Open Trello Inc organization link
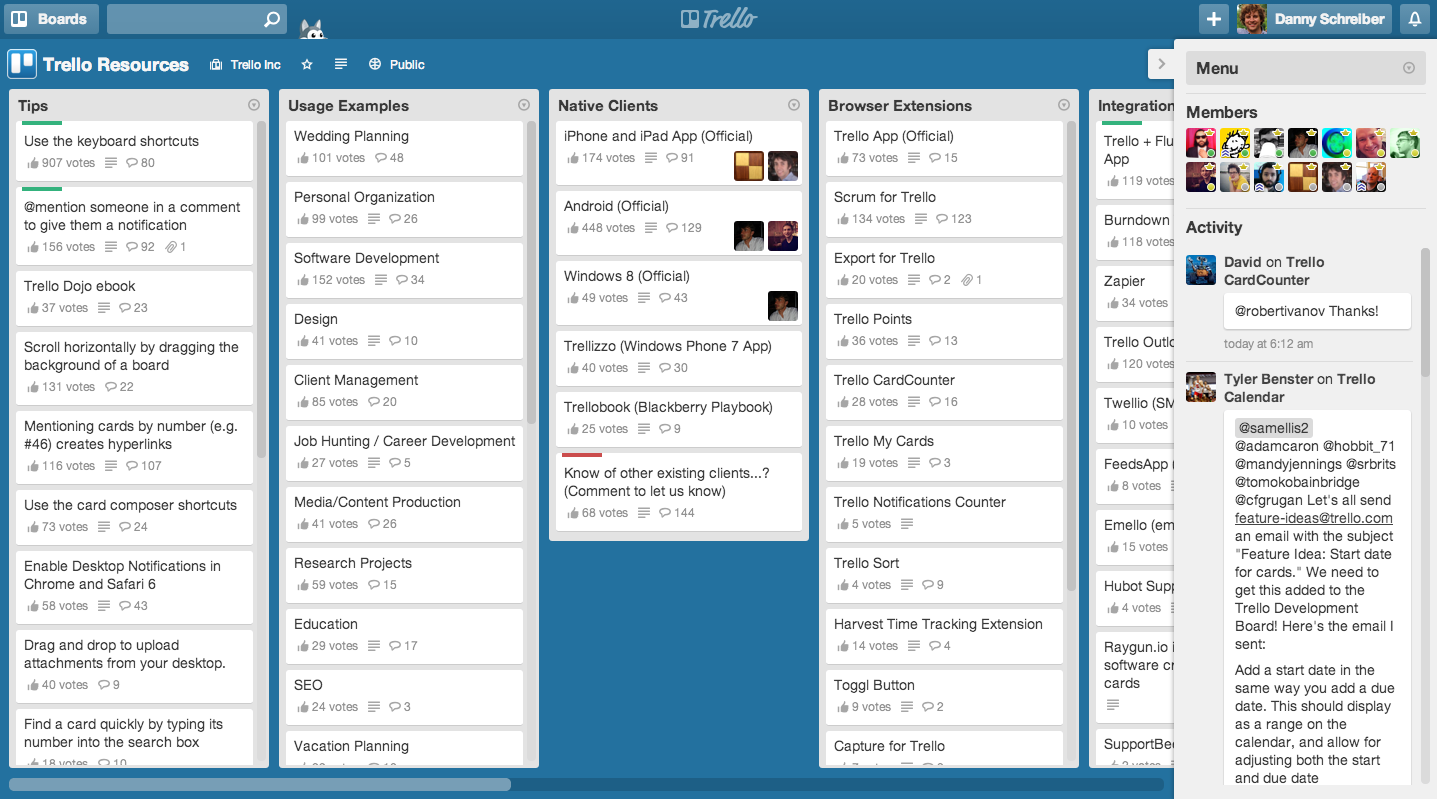The width and height of the screenshot is (1437, 799). 245,65
